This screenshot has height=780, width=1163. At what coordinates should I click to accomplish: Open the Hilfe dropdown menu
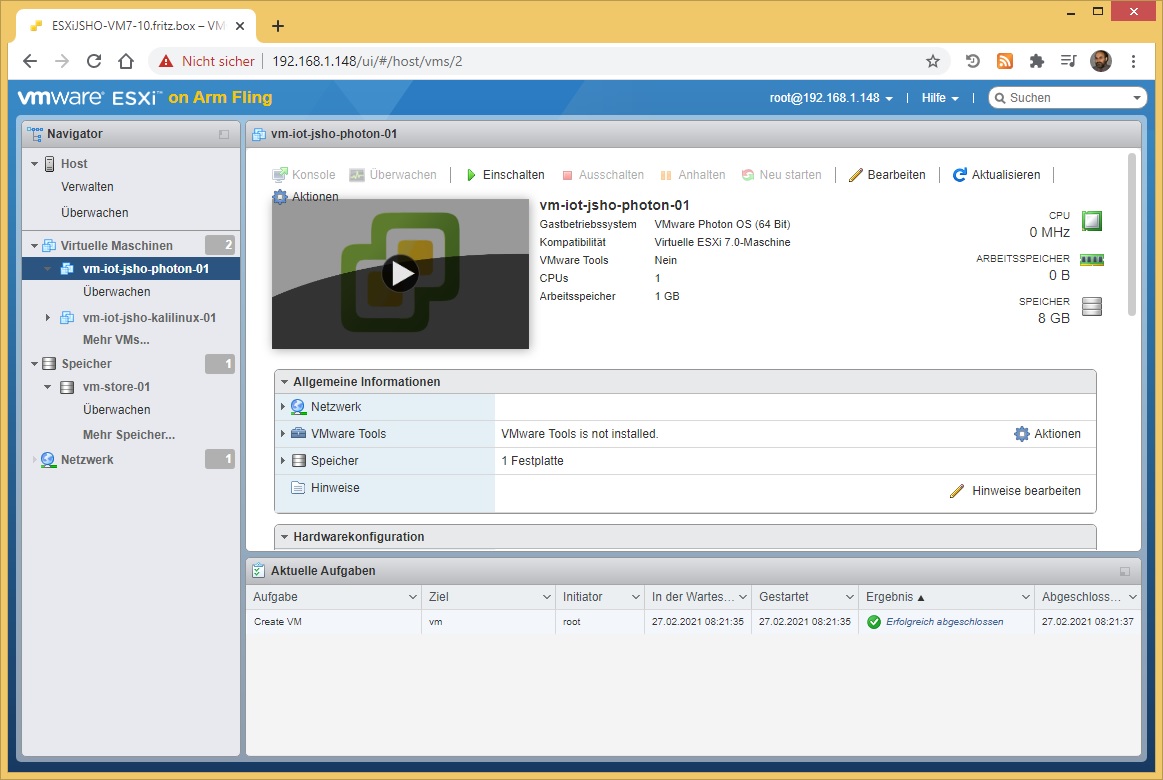tap(939, 98)
